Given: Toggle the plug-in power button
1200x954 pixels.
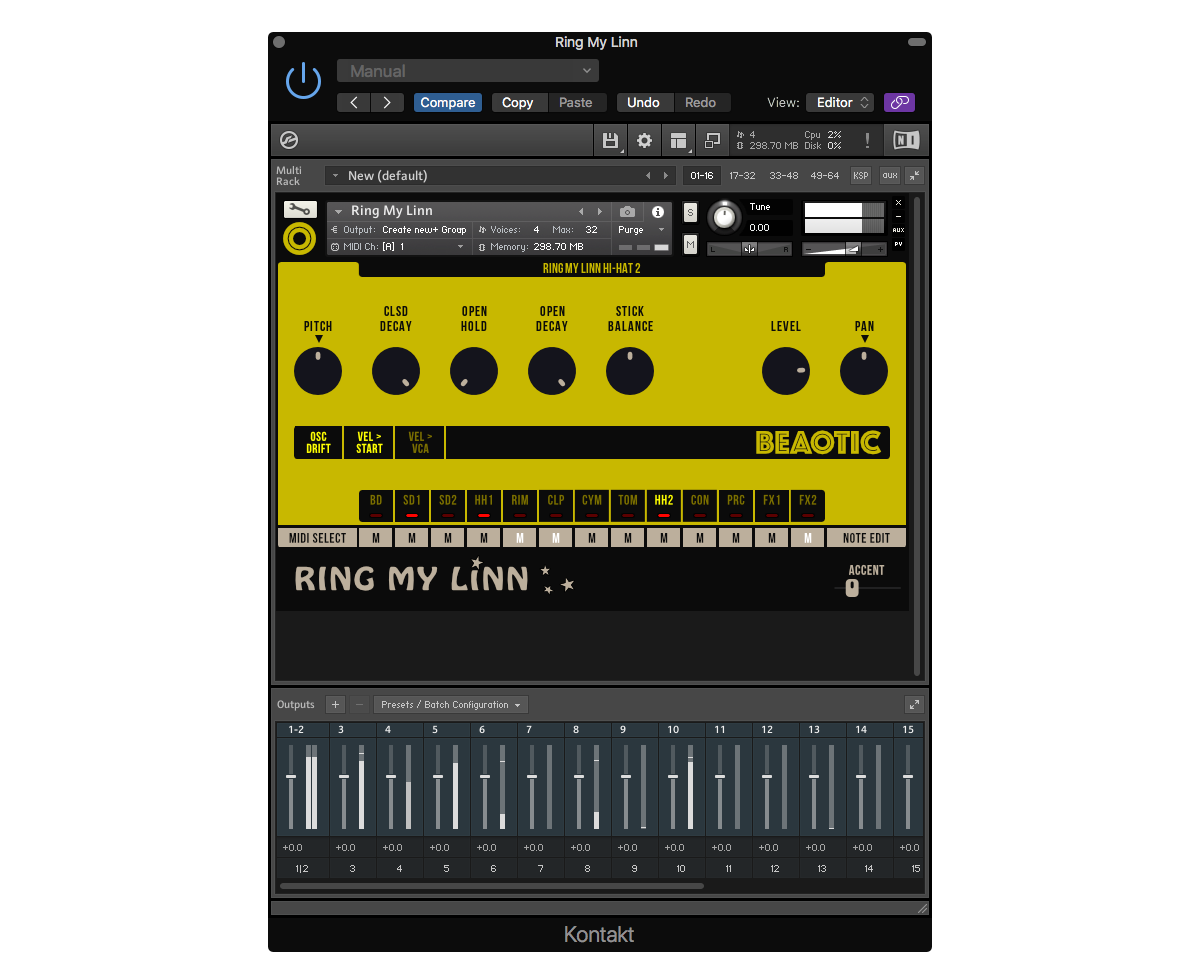Looking at the screenshot, I should 303,81.
